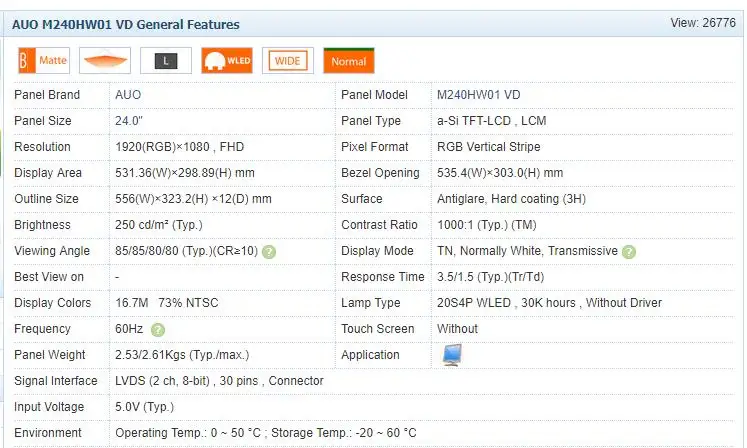
Task: Click the 85/85/80/80 viewing angle value
Action: [x=186, y=251]
